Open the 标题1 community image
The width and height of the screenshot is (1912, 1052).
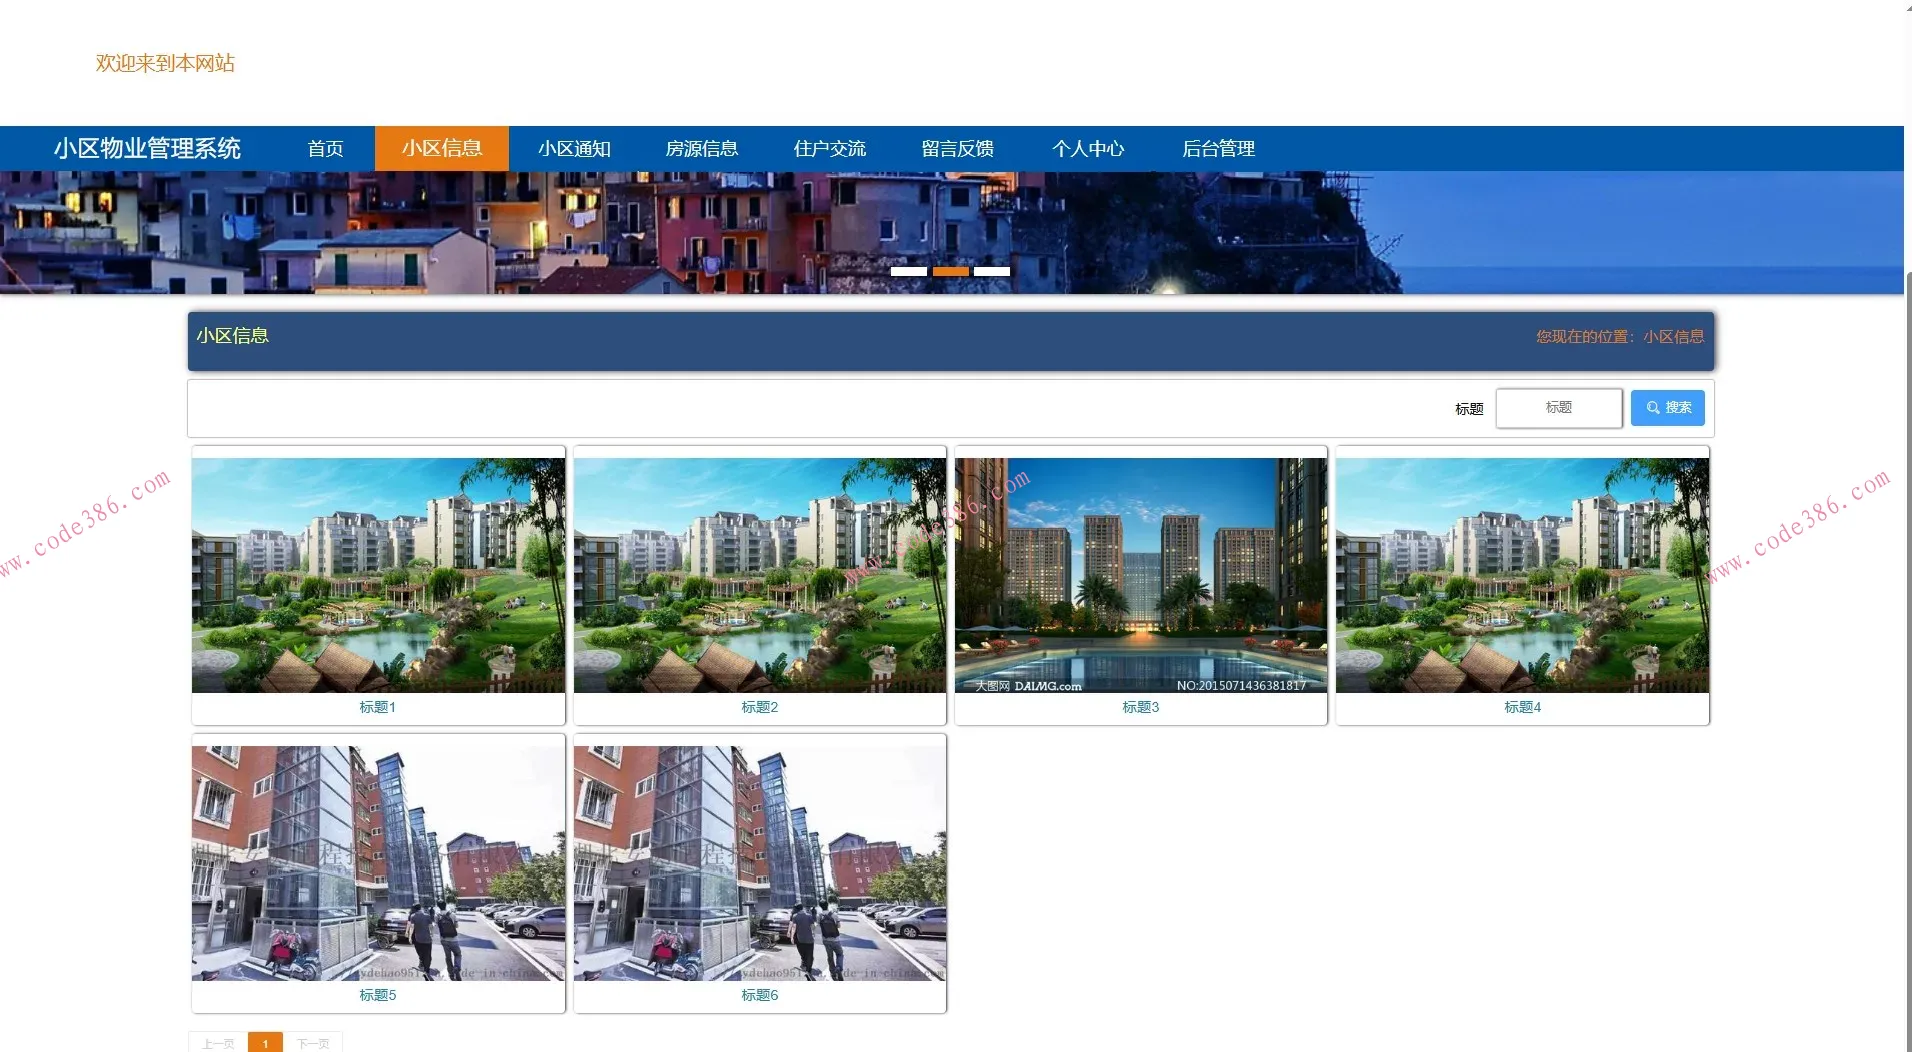[x=378, y=575]
